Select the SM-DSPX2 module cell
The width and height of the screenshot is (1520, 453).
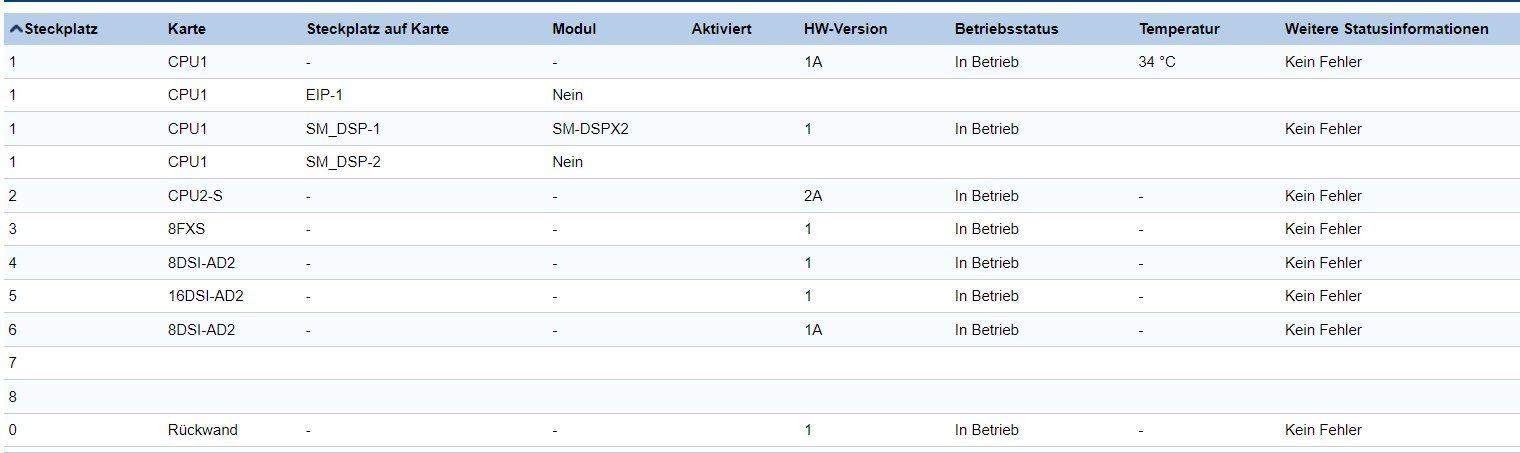tap(590, 129)
